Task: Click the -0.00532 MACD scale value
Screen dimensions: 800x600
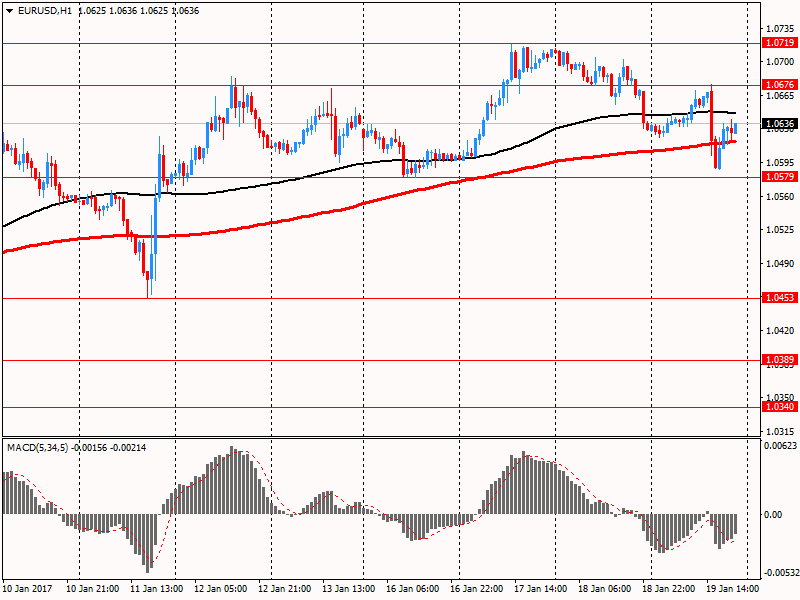Action: coord(780,573)
